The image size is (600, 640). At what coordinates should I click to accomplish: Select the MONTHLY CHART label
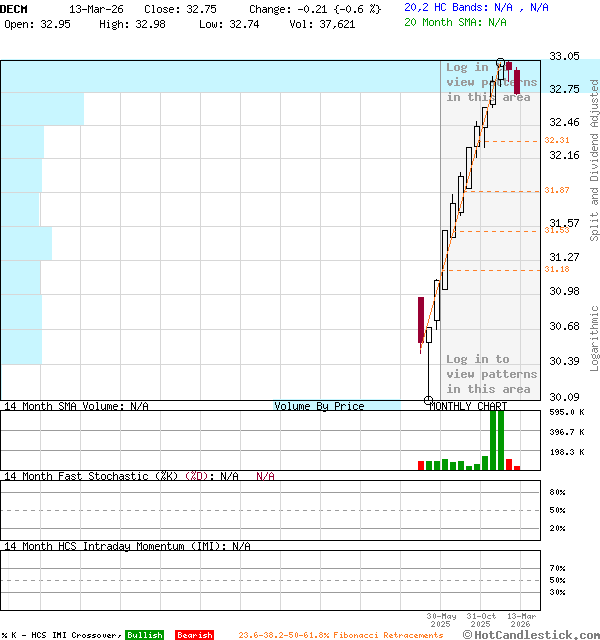(x=467, y=406)
